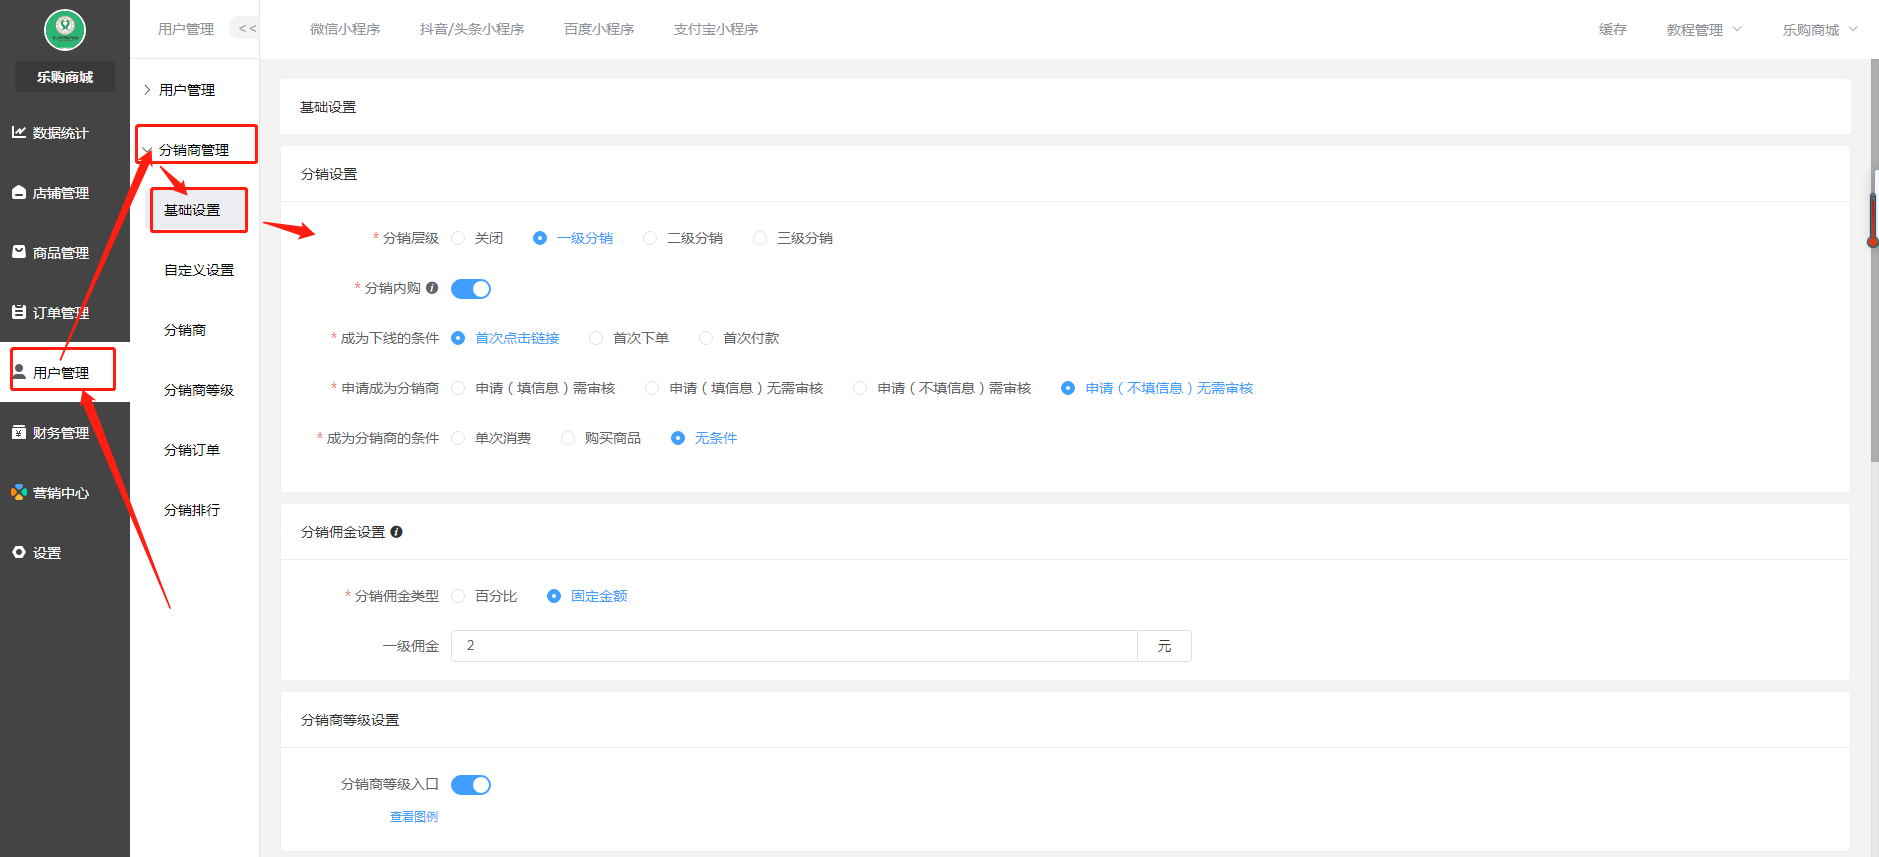
Task: Click the vertical page scrollbar
Action: coord(1874,260)
